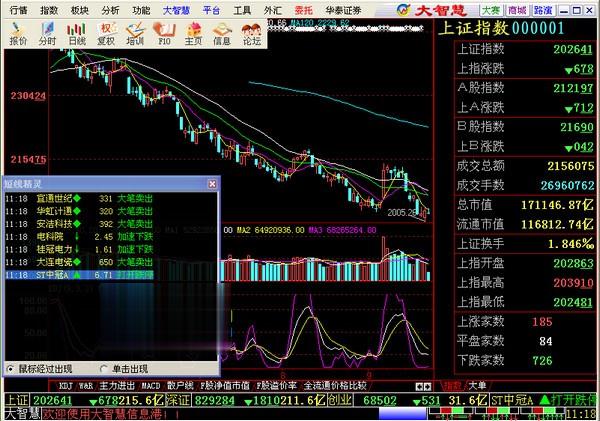Viewport: 600px width, 421px height.
Task: Open the 日线 daily K-line icon
Action: [77, 34]
